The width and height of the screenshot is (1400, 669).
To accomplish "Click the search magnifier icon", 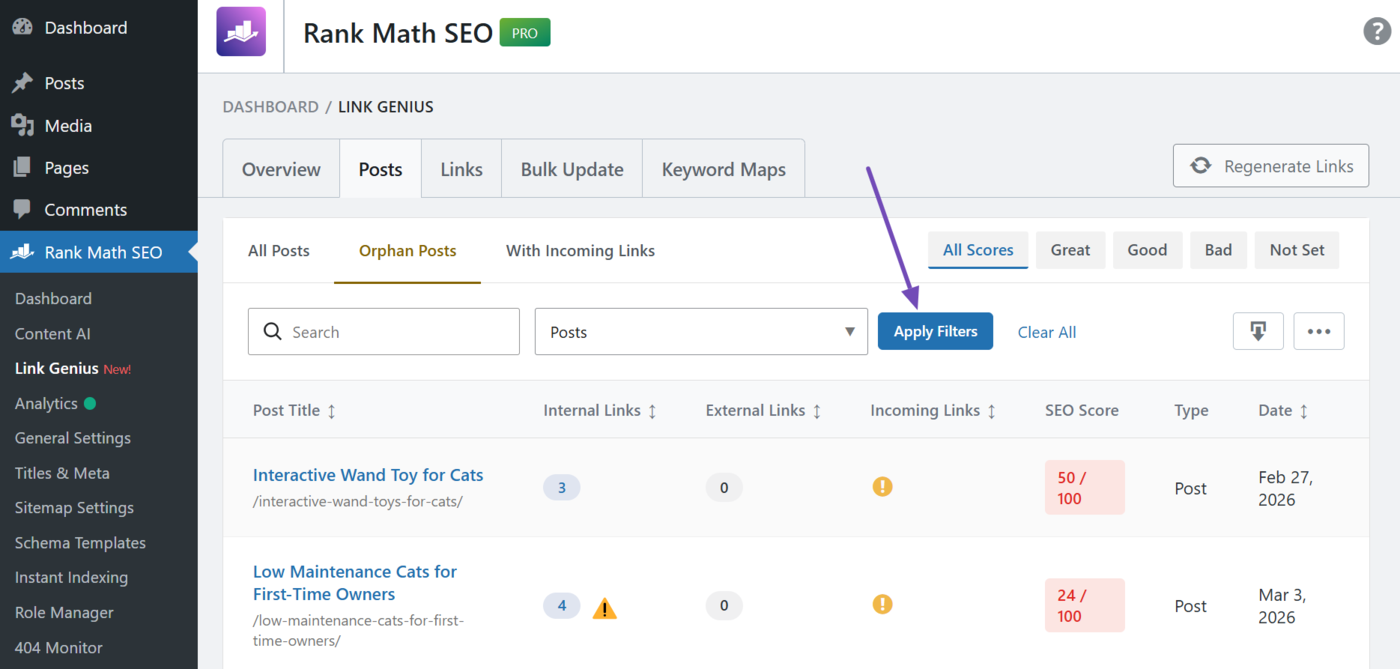I will click(272, 331).
